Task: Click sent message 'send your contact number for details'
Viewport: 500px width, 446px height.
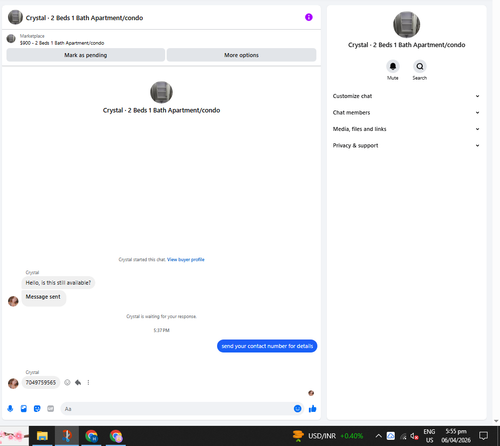Action: point(267,346)
